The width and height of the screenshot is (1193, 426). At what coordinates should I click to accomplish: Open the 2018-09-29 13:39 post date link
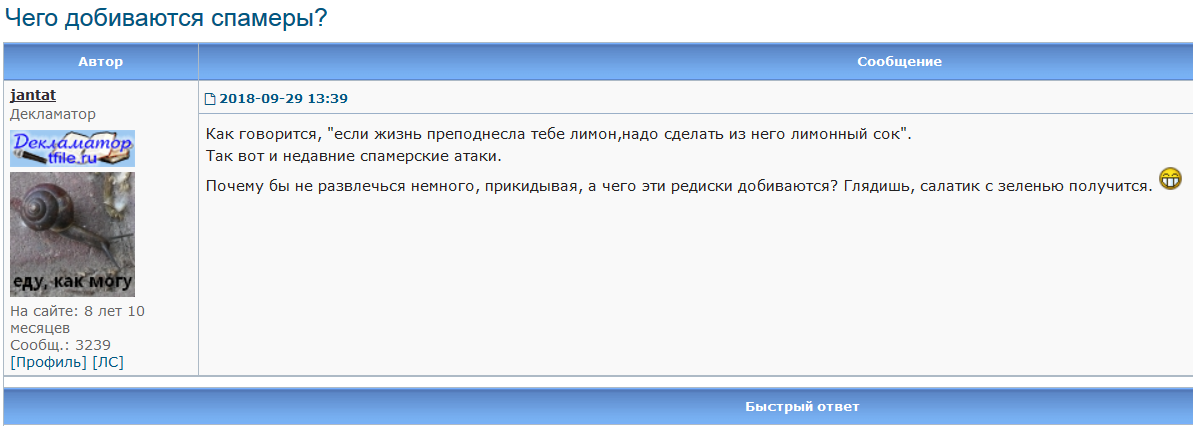(x=284, y=99)
